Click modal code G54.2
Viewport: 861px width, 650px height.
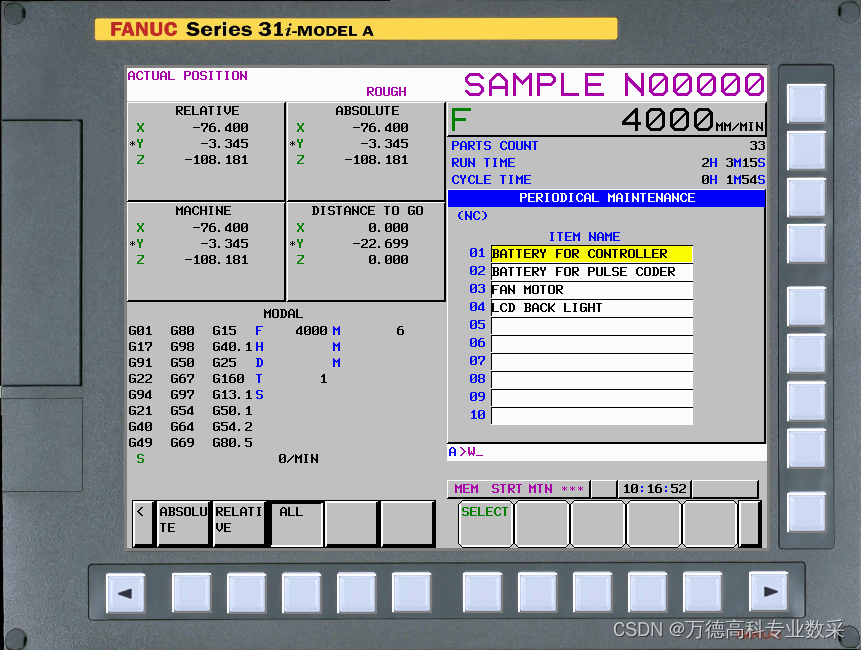pyautogui.click(x=232, y=427)
